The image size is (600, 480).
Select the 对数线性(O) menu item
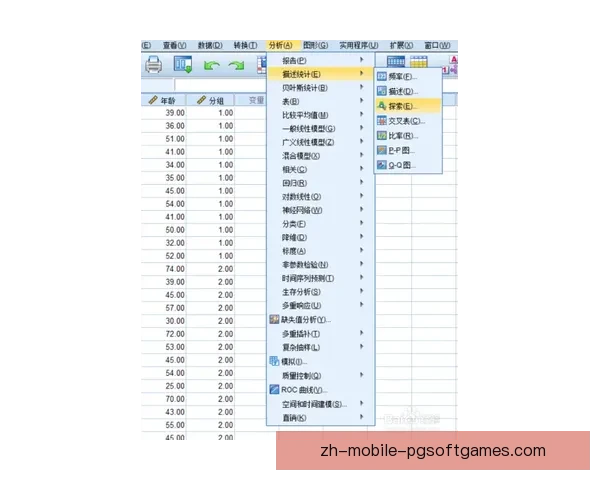point(320,196)
